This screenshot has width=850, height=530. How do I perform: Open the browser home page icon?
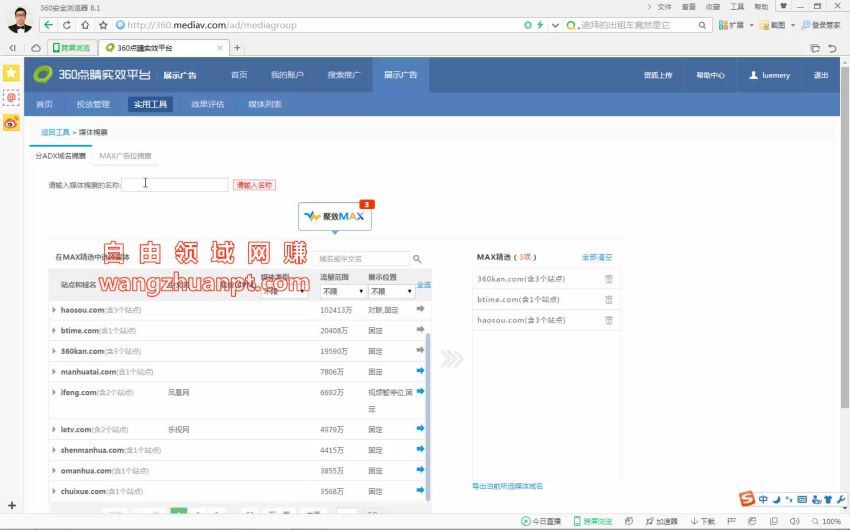point(85,25)
